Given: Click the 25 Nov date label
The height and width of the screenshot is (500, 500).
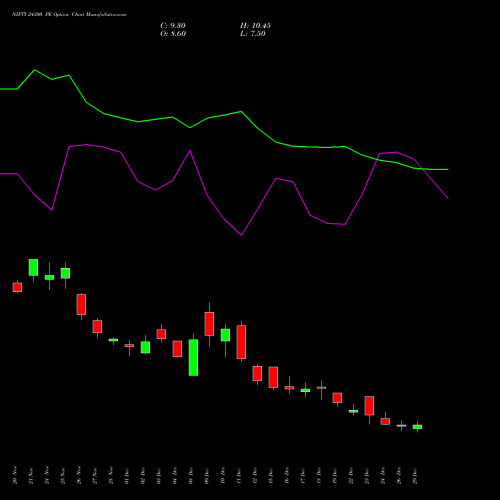Looking at the screenshot, I should tap(63, 475).
